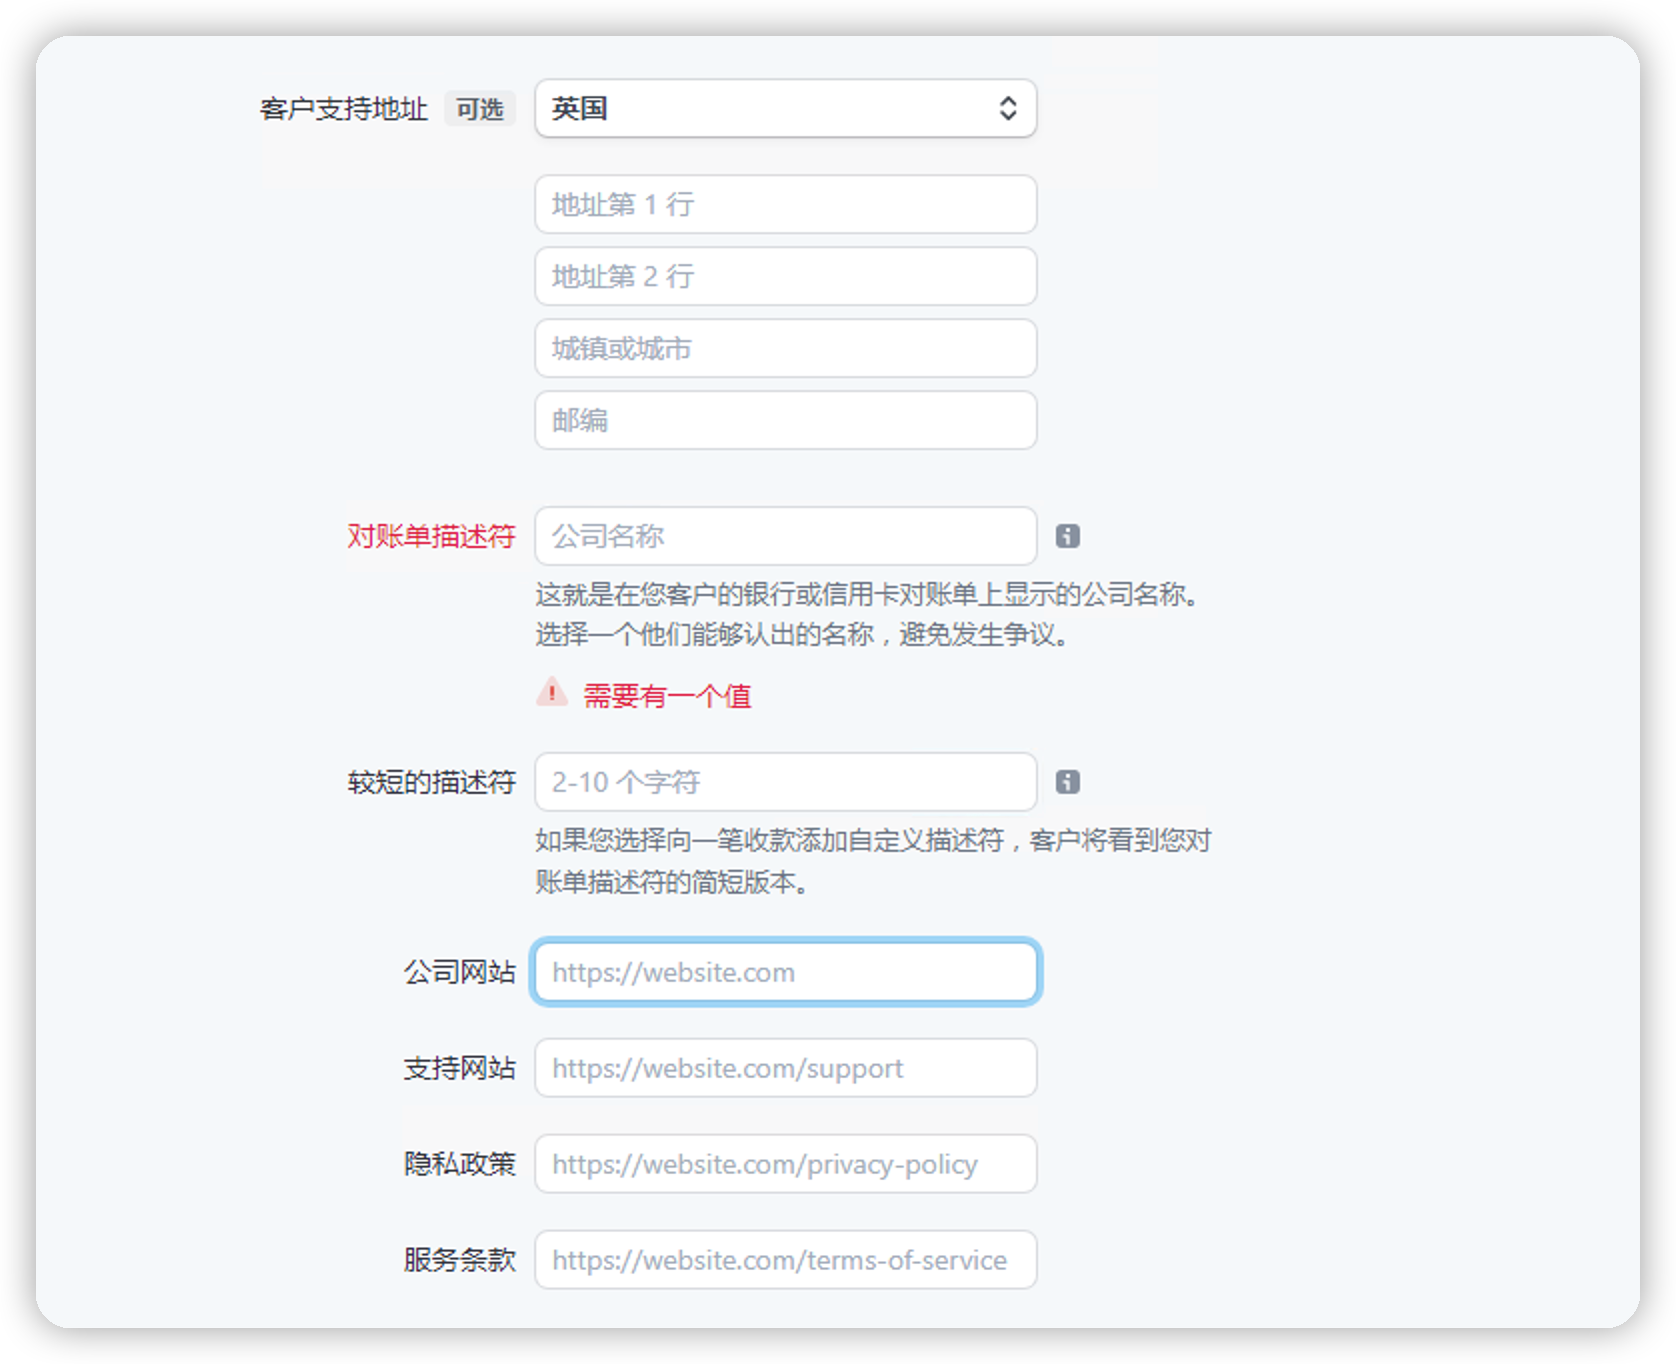
Task: Click the red warning triangle icon
Action: (551, 692)
